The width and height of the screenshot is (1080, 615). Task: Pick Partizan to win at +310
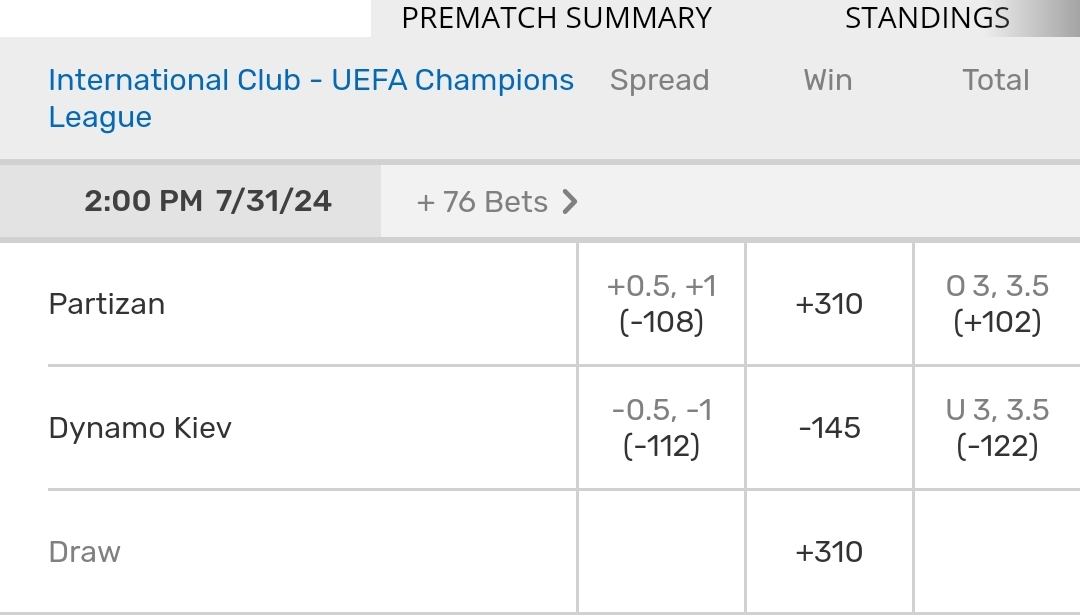(829, 304)
